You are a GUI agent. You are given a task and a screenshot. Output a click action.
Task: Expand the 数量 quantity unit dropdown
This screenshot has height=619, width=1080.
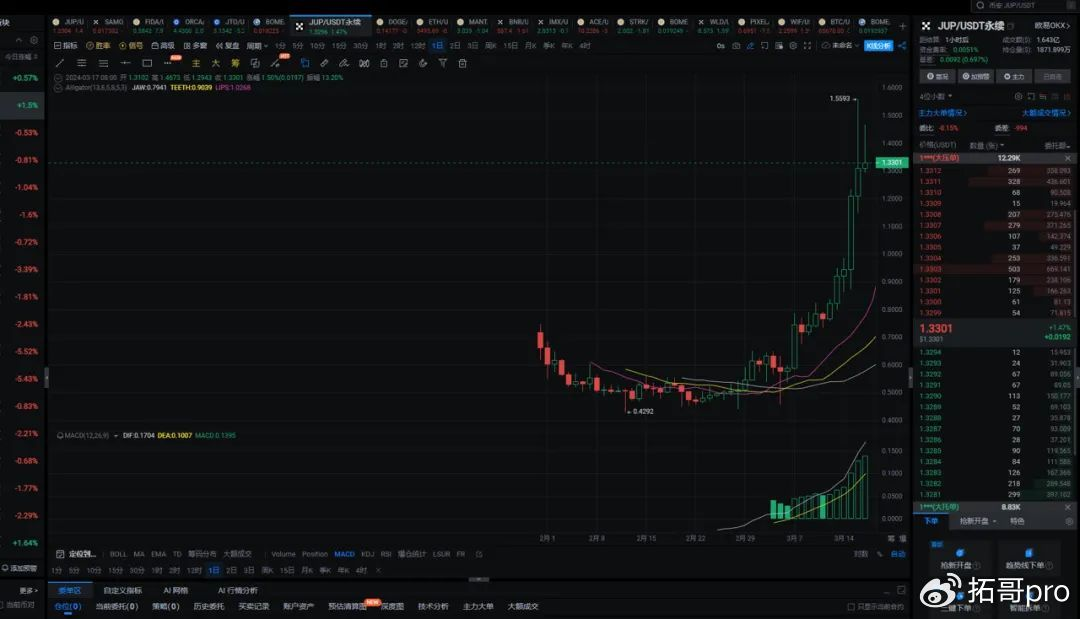[986, 146]
